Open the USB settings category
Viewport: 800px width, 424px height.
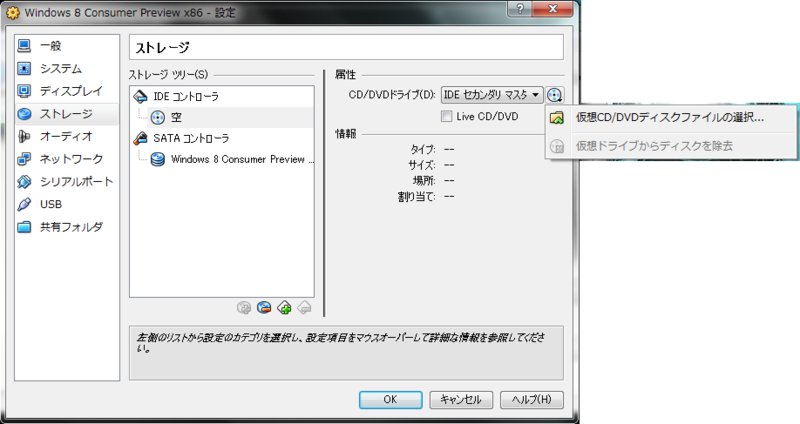click(x=67, y=204)
